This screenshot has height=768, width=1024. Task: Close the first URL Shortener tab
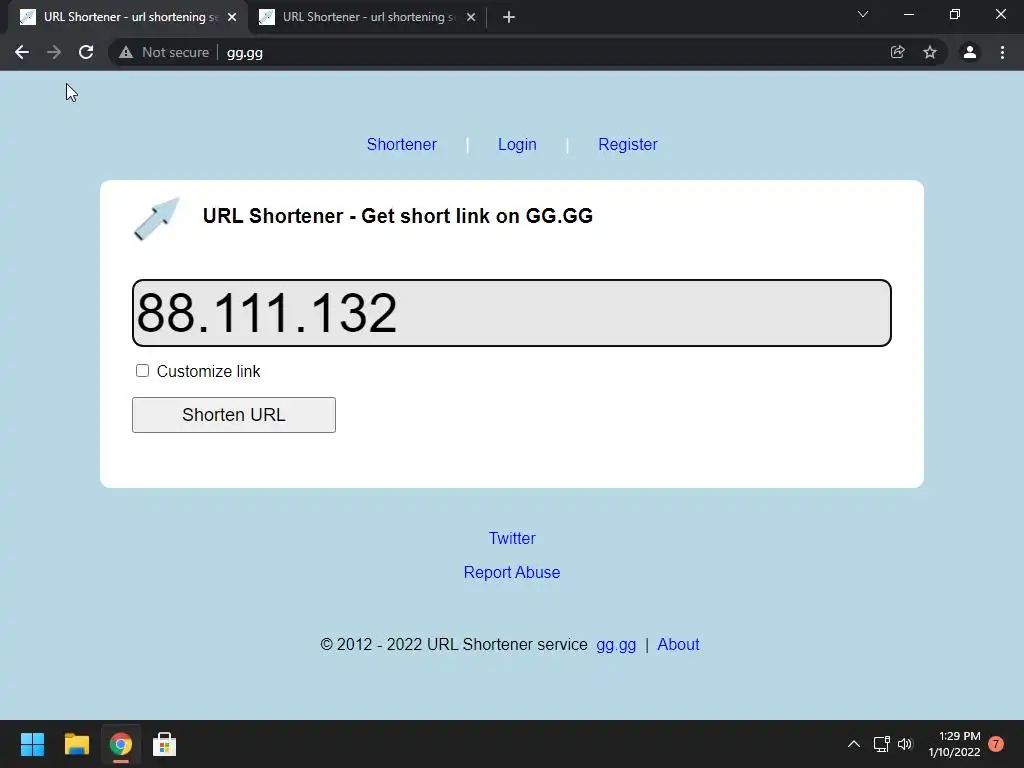232,17
